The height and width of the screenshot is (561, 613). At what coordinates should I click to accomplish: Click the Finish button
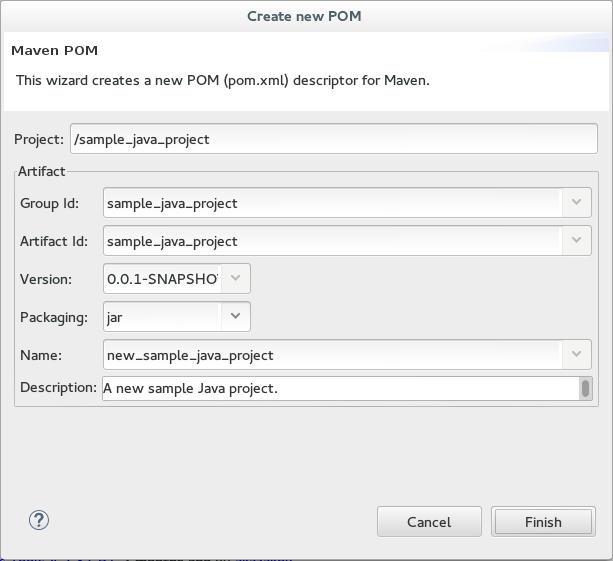(x=543, y=522)
